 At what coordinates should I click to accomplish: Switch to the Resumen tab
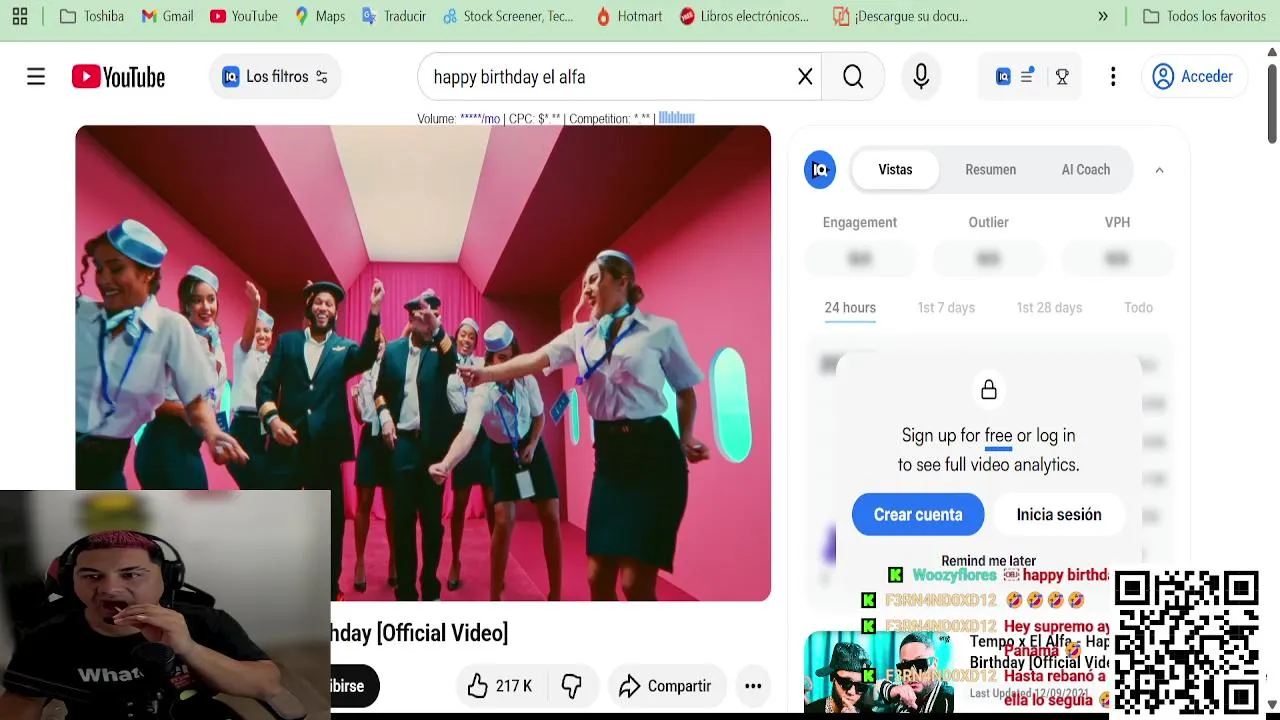[x=990, y=170]
